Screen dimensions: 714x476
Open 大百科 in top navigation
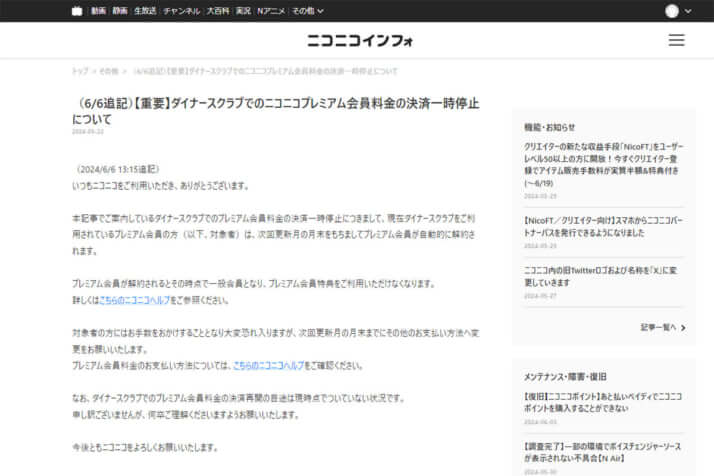[218, 11]
